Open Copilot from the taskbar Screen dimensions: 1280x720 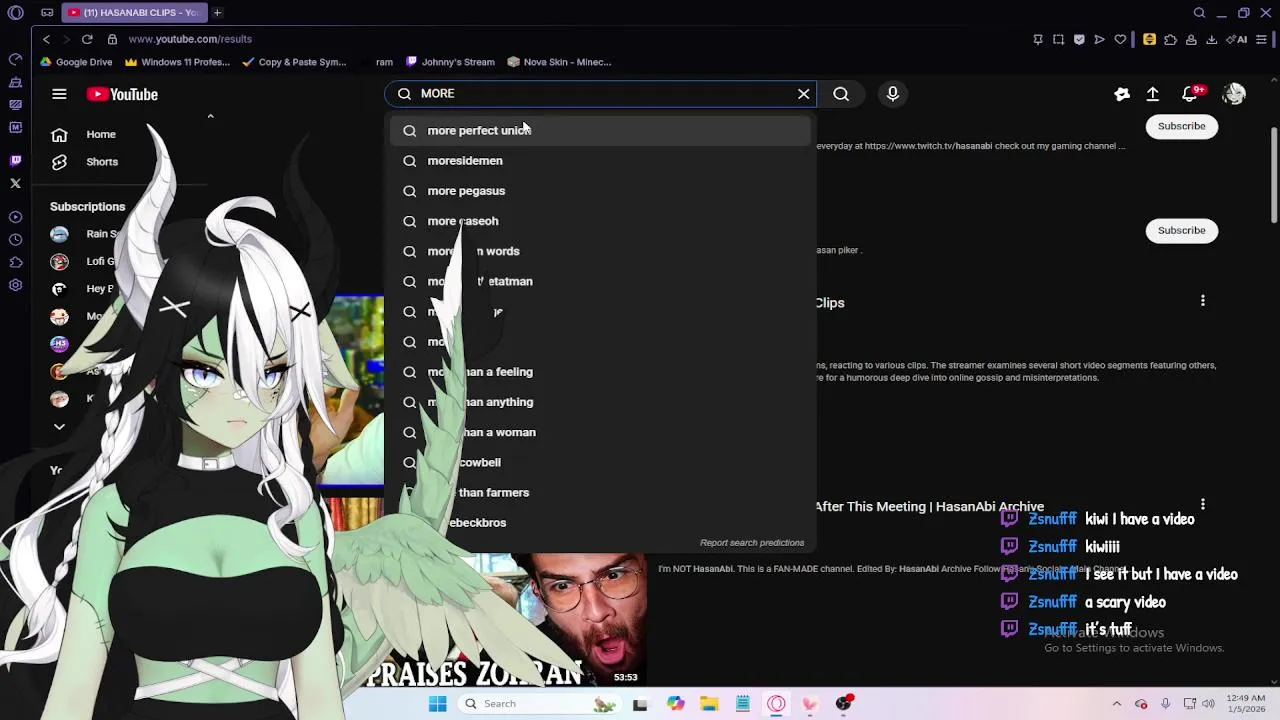675,704
